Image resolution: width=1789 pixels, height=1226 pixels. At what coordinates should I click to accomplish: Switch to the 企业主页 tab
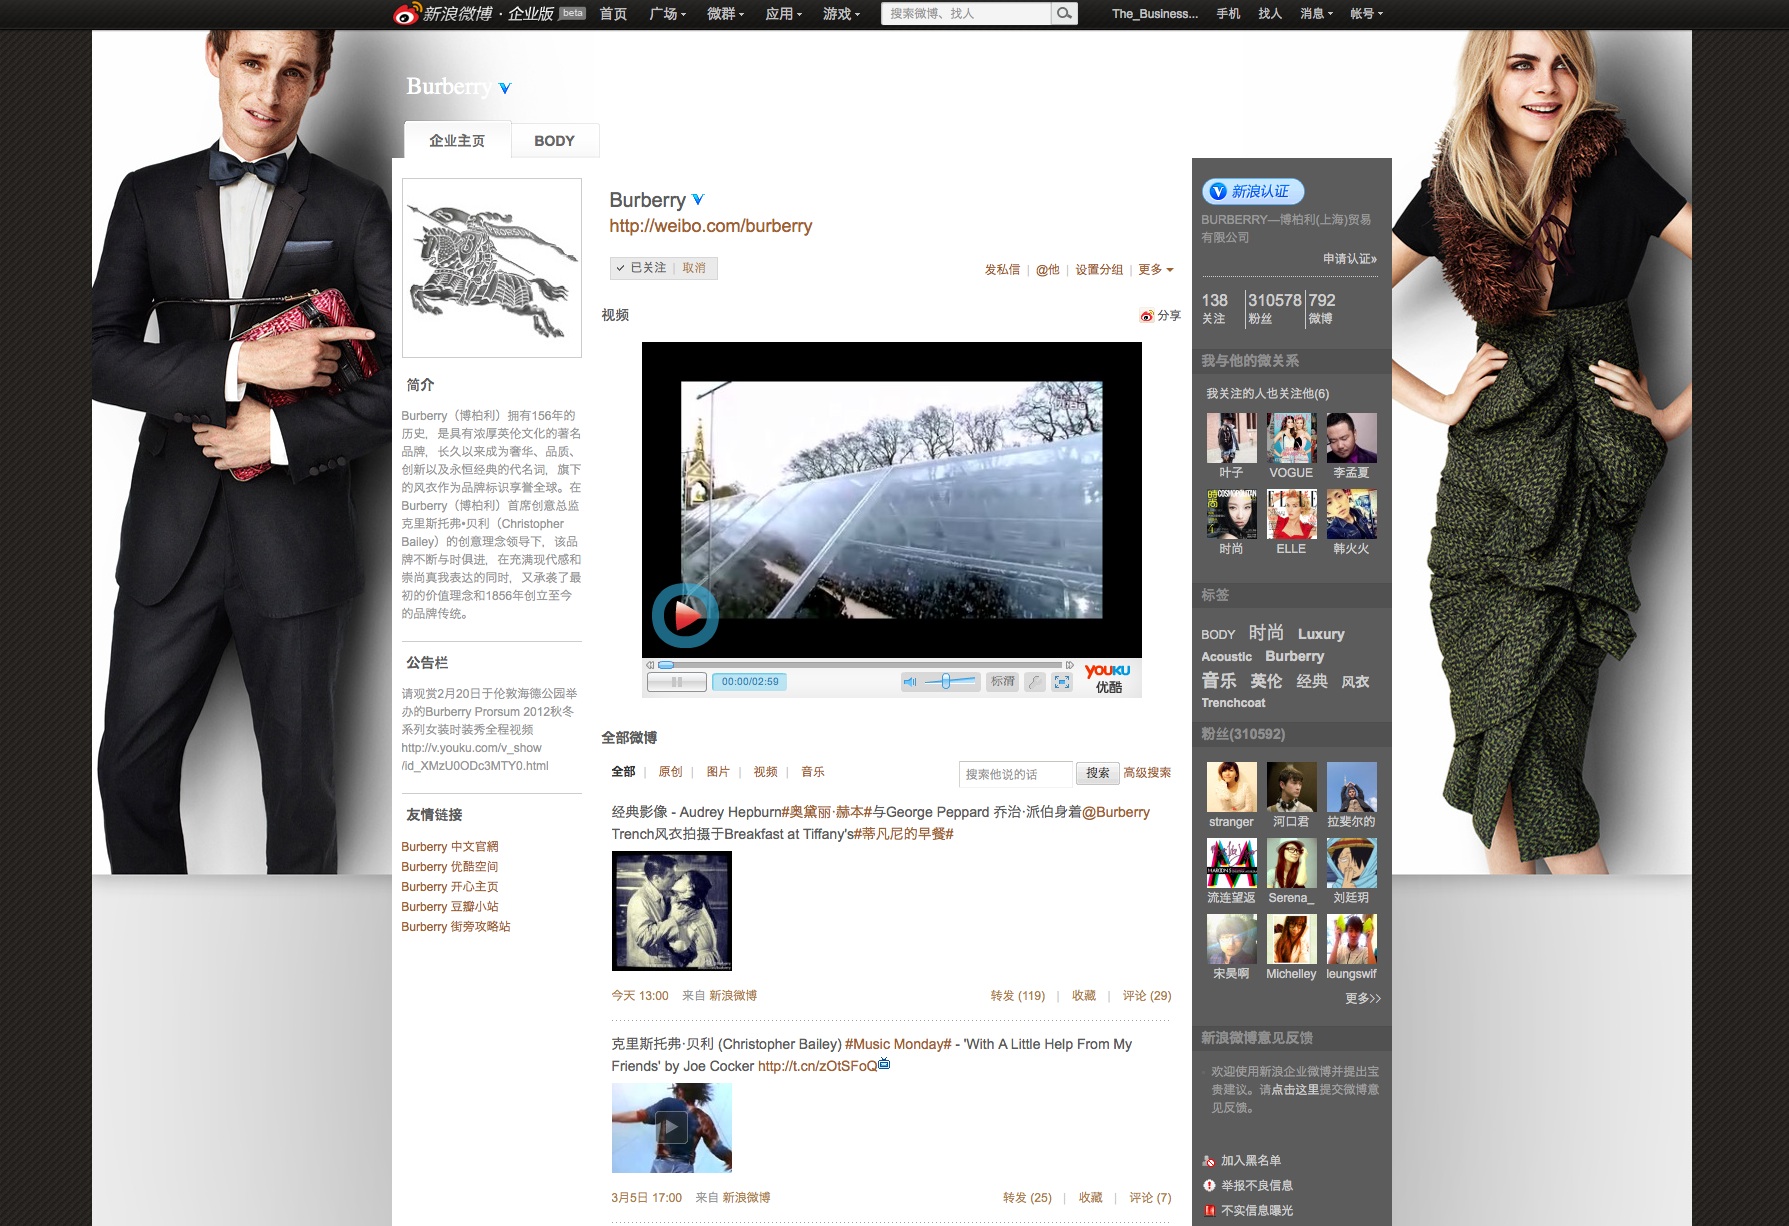coord(457,140)
